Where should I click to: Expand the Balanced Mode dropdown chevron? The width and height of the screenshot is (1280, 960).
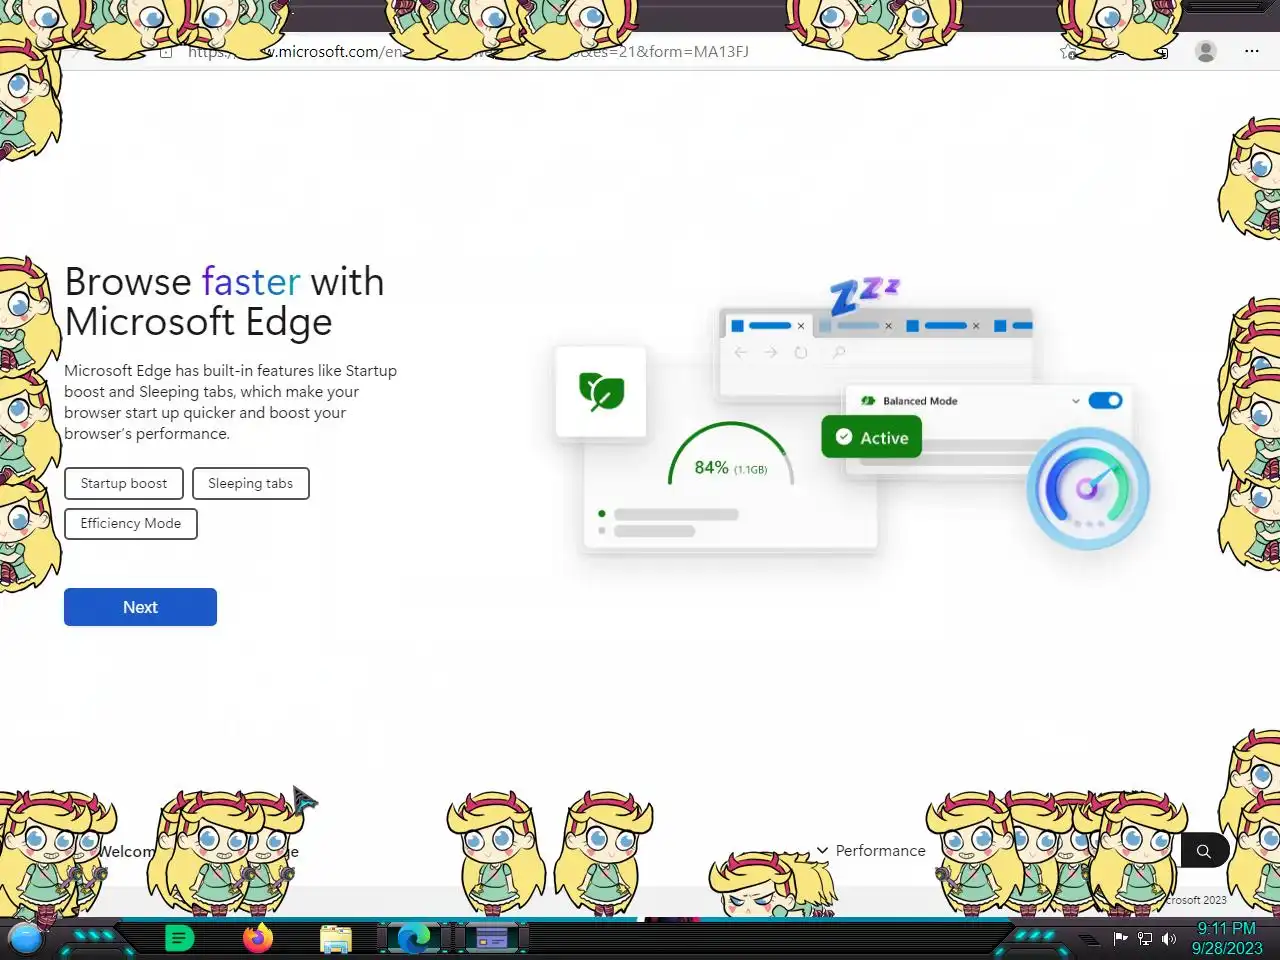(1076, 401)
